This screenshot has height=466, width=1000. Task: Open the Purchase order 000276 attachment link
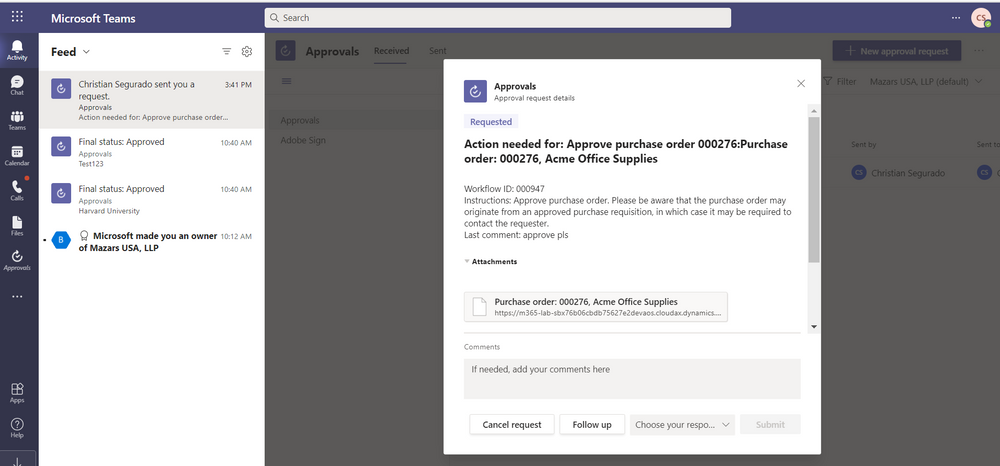pos(596,307)
